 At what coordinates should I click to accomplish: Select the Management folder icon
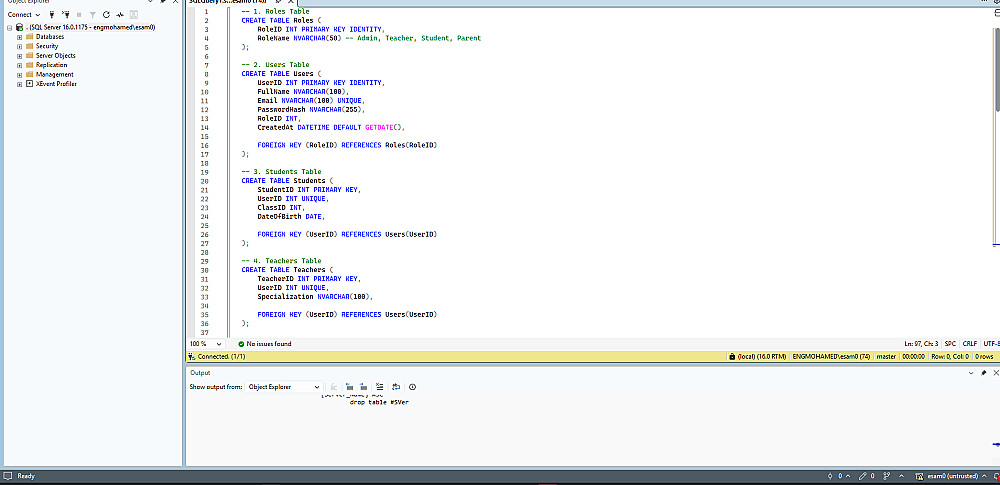point(29,75)
